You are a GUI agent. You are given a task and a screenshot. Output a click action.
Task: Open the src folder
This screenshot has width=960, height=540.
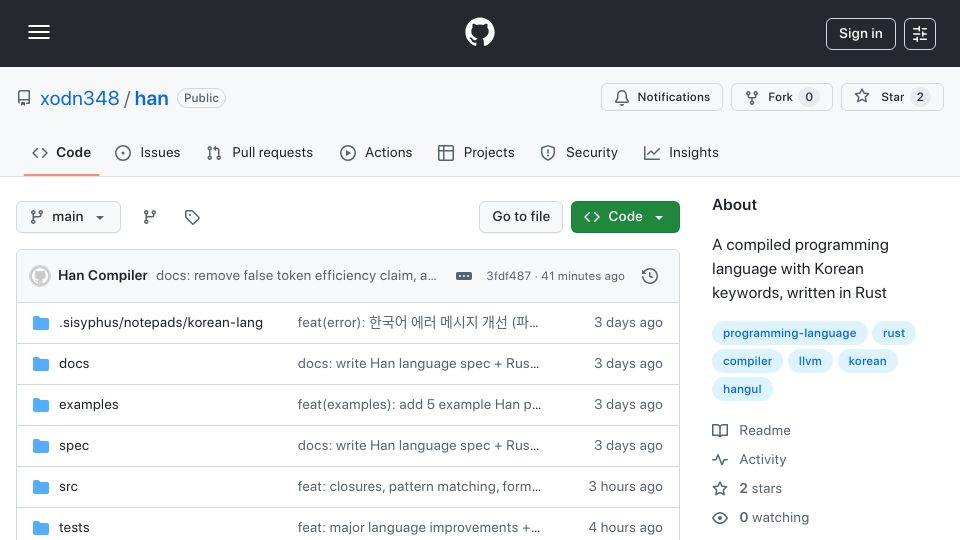pyautogui.click(x=69, y=487)
